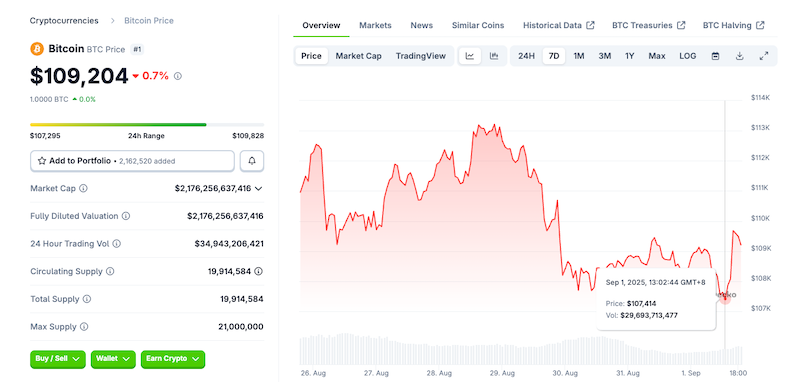Expand the Market Cap value chevron
The height and width of the screenshot is (382, 800).
click(258, 188)
